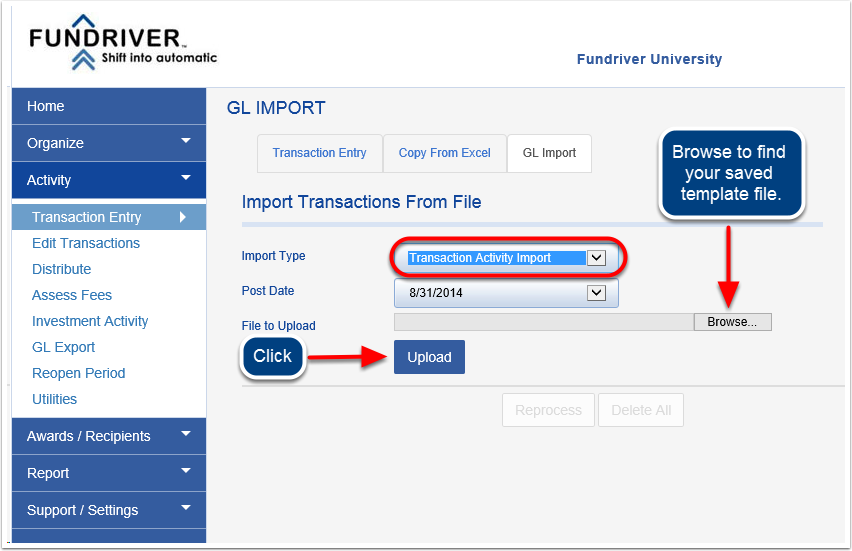The width and height of the screenshot is (852, 551).
Task: Switch to the Transaction Entry tab
Action: click(x=320, y=153)
